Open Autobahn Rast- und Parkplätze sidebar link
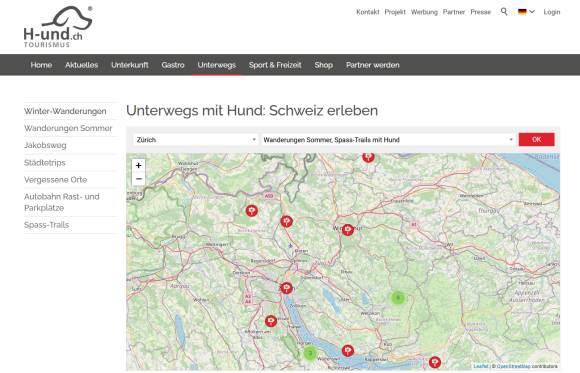 pos(62,202)
